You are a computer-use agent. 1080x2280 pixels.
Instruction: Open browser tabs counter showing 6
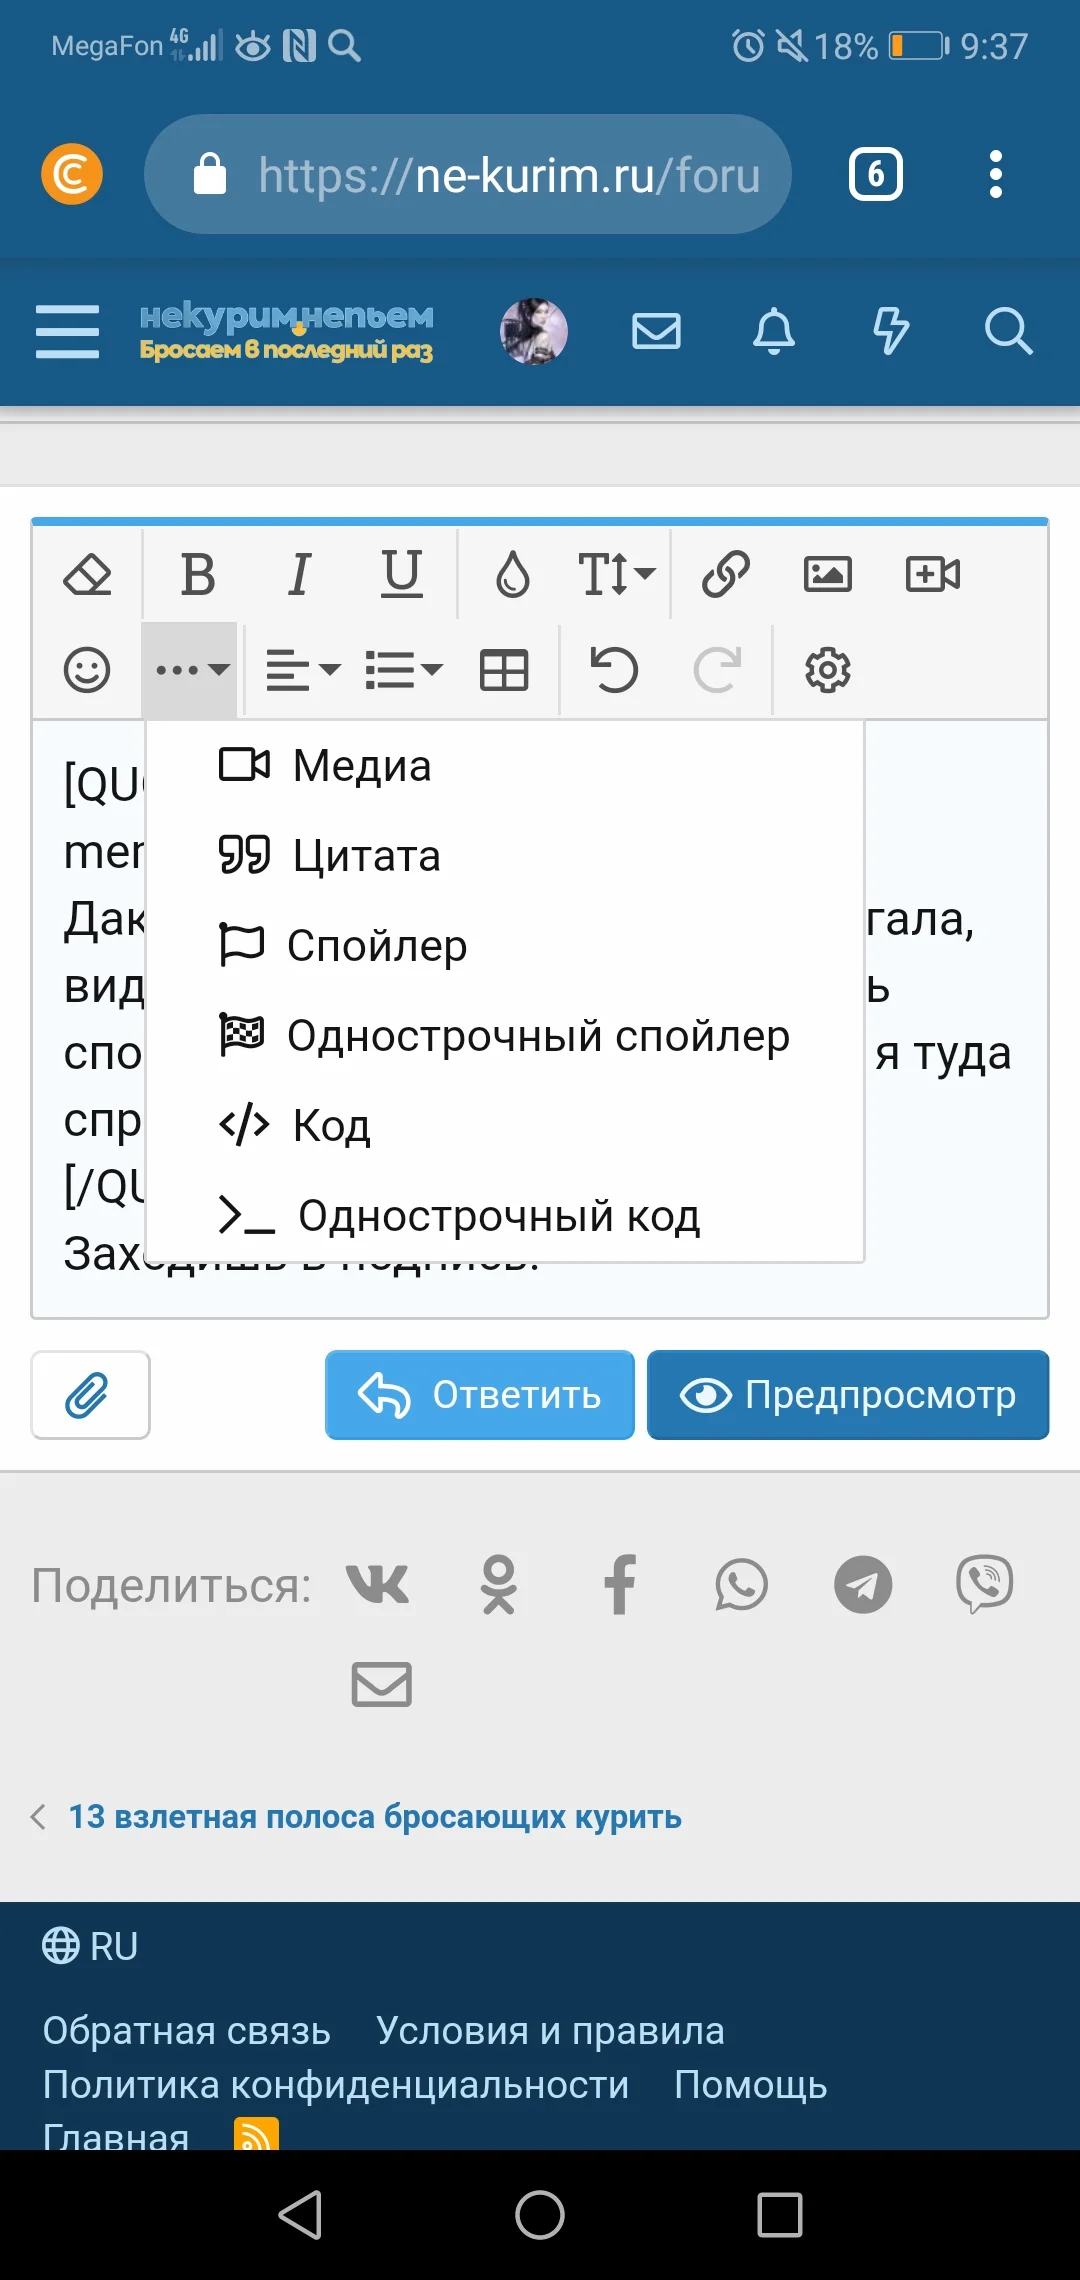(x=876, y=174)
